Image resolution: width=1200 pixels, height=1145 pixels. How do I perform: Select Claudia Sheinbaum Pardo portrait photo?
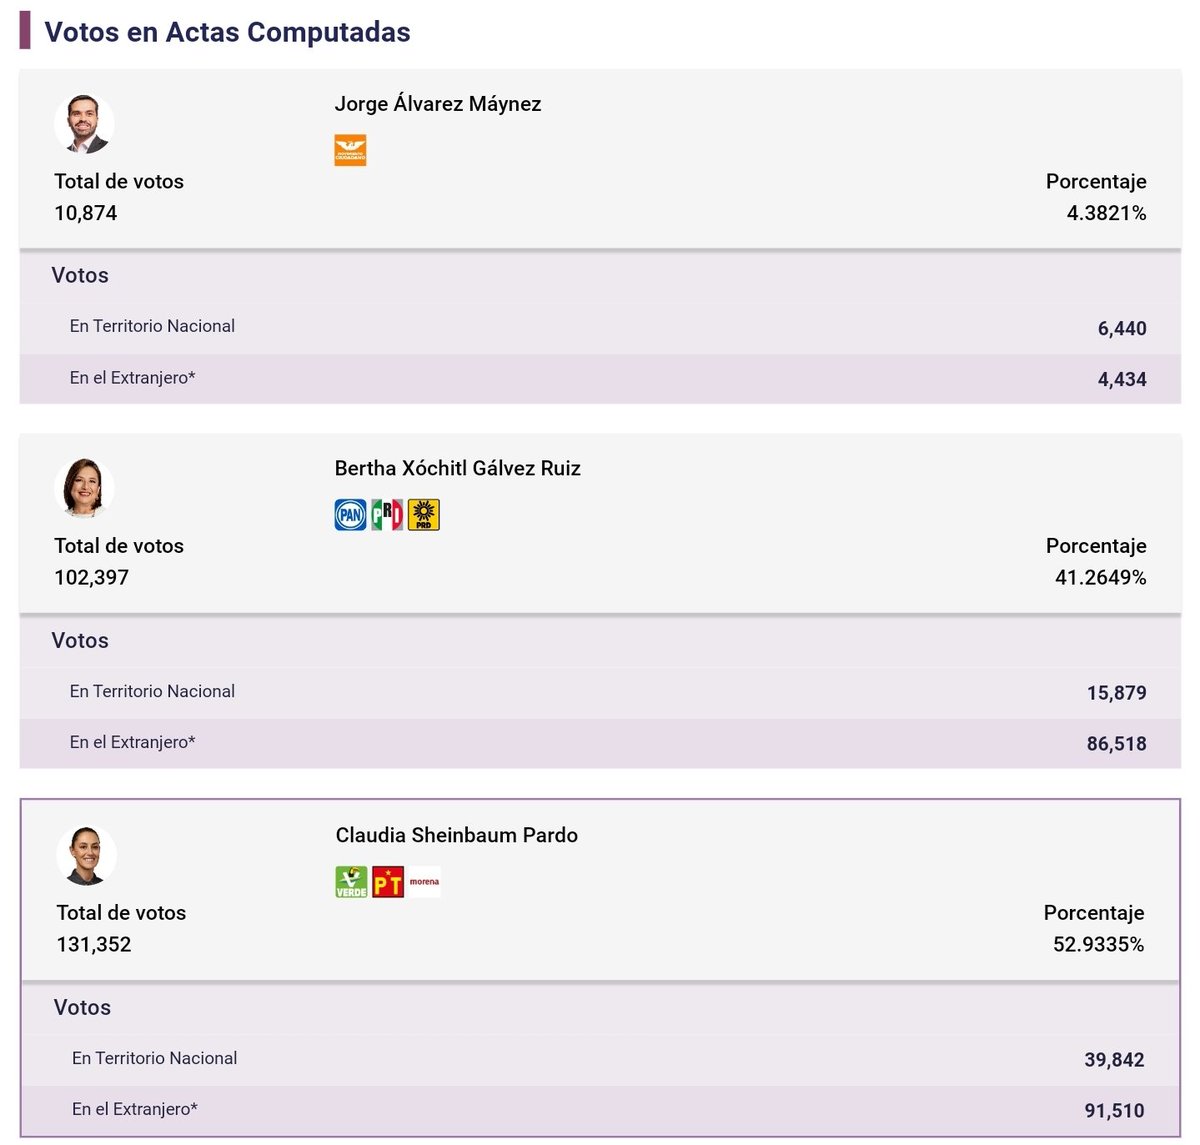pos(86,855)
